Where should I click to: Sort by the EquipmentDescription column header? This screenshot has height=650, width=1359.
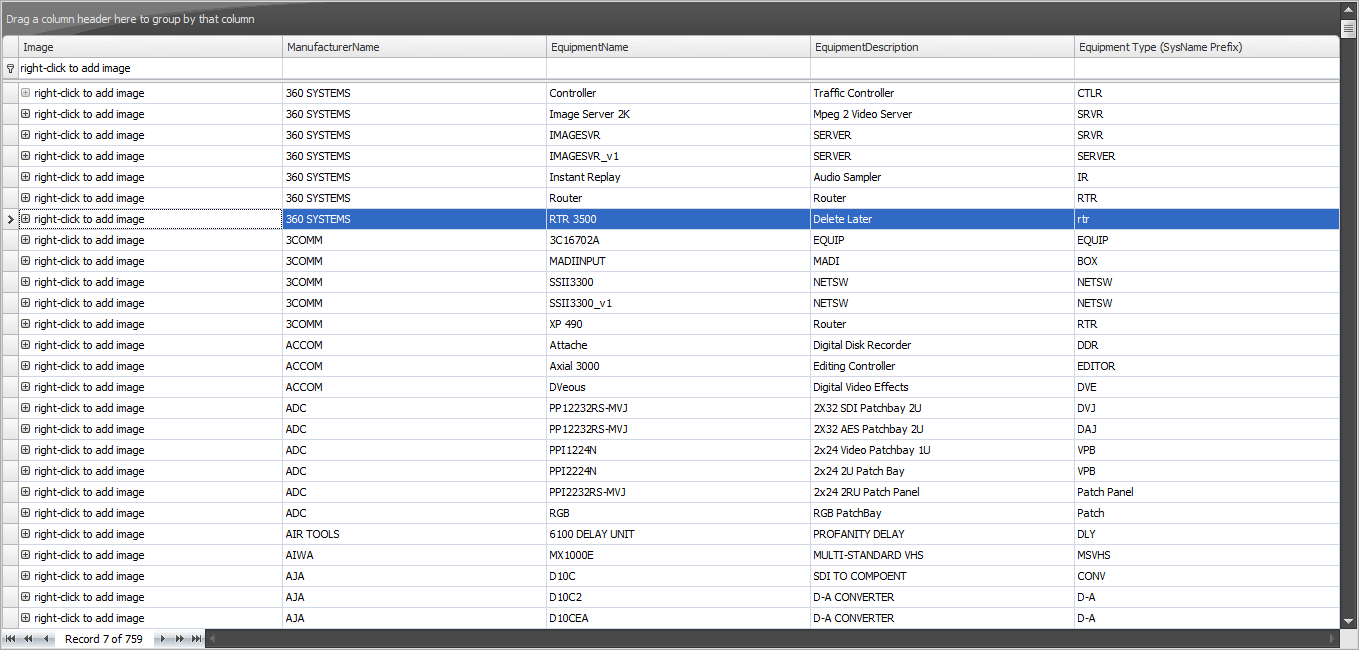[942, 47]
